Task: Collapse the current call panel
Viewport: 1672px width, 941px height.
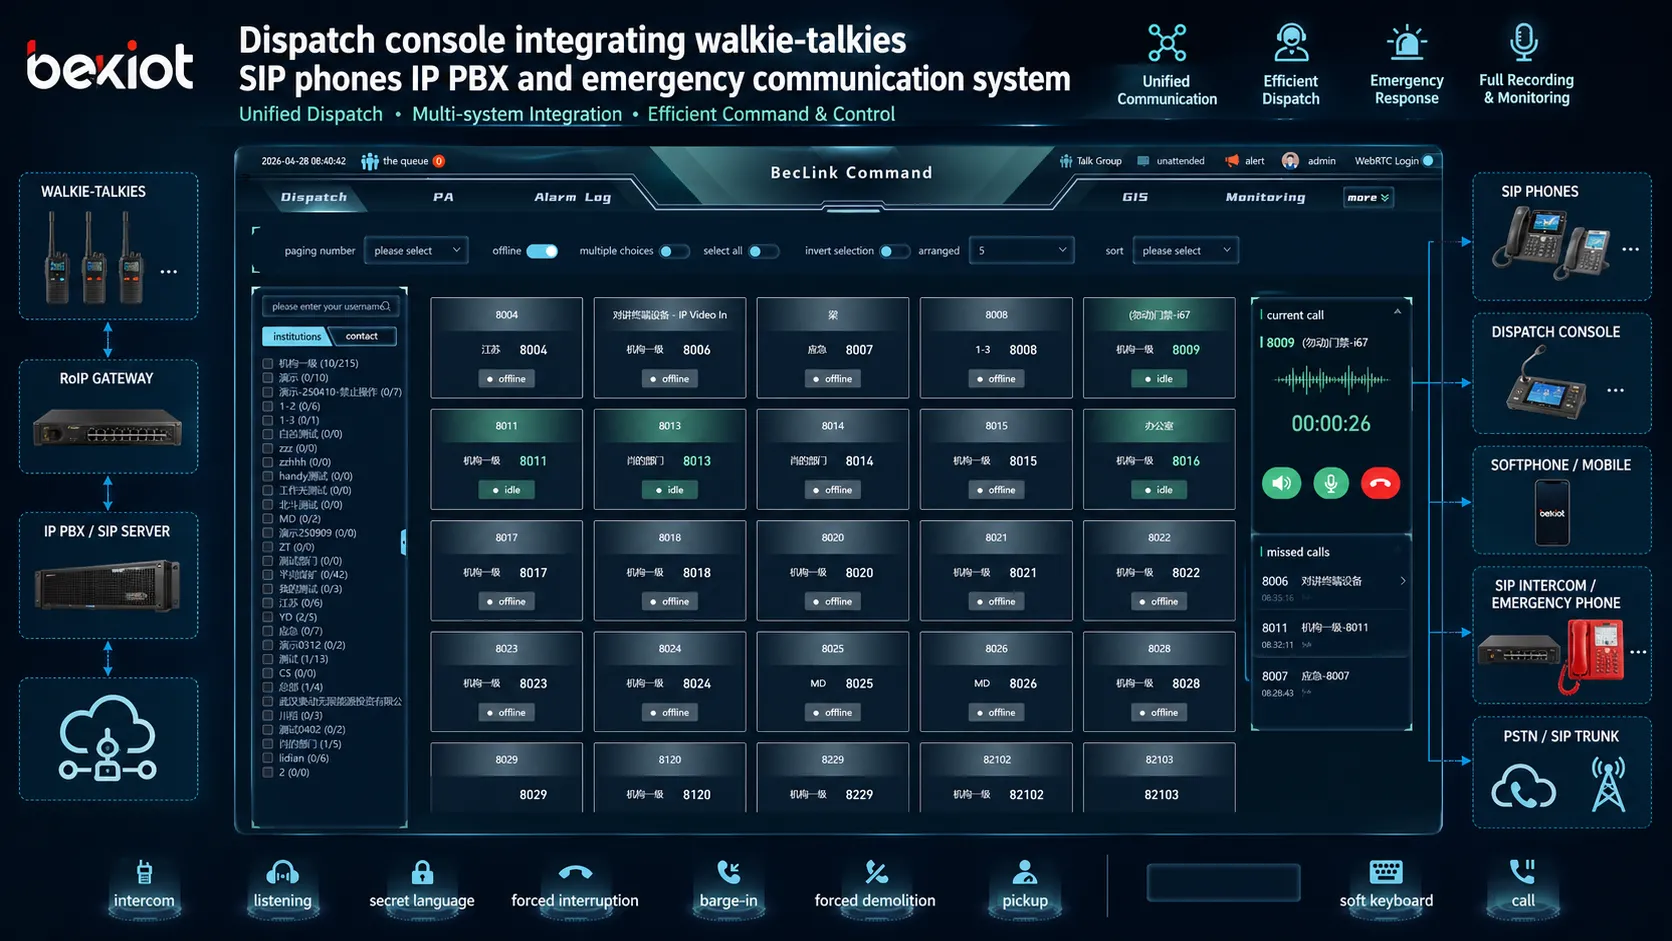Action: pyautogui.click(x=1398, y=312)
